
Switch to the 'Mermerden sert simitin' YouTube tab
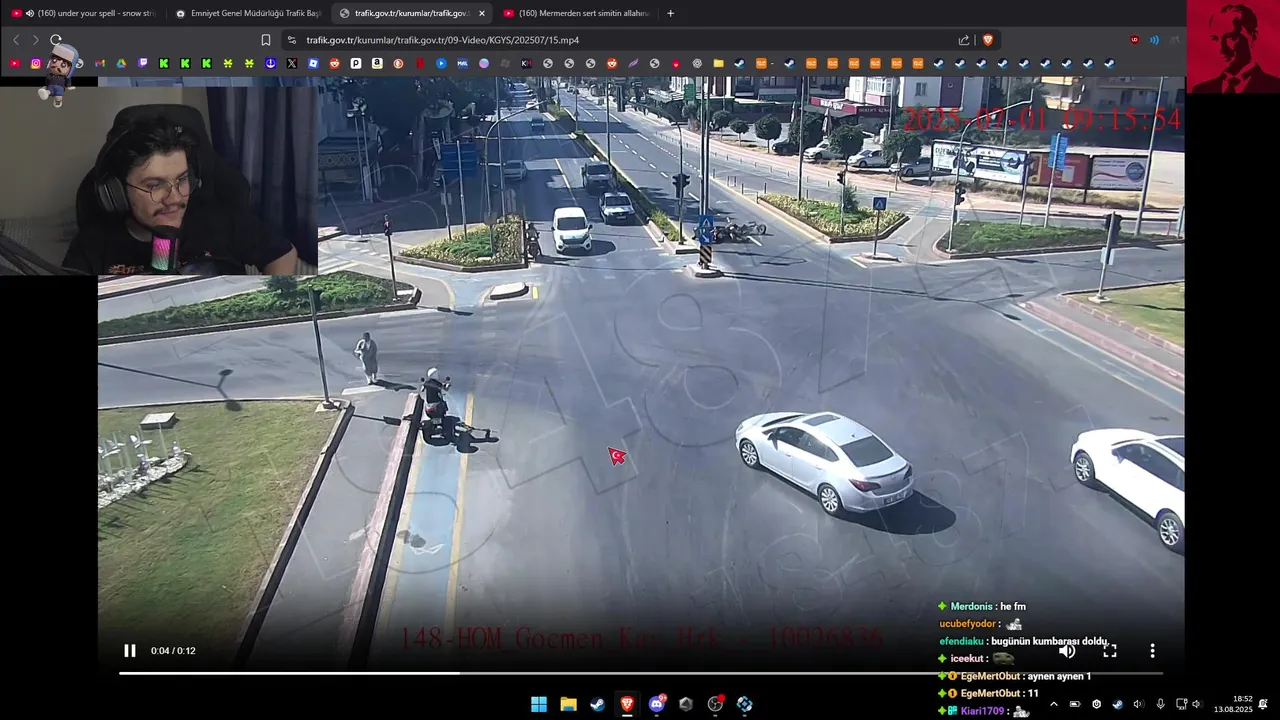pyautogui.click(x=576, y=13)
